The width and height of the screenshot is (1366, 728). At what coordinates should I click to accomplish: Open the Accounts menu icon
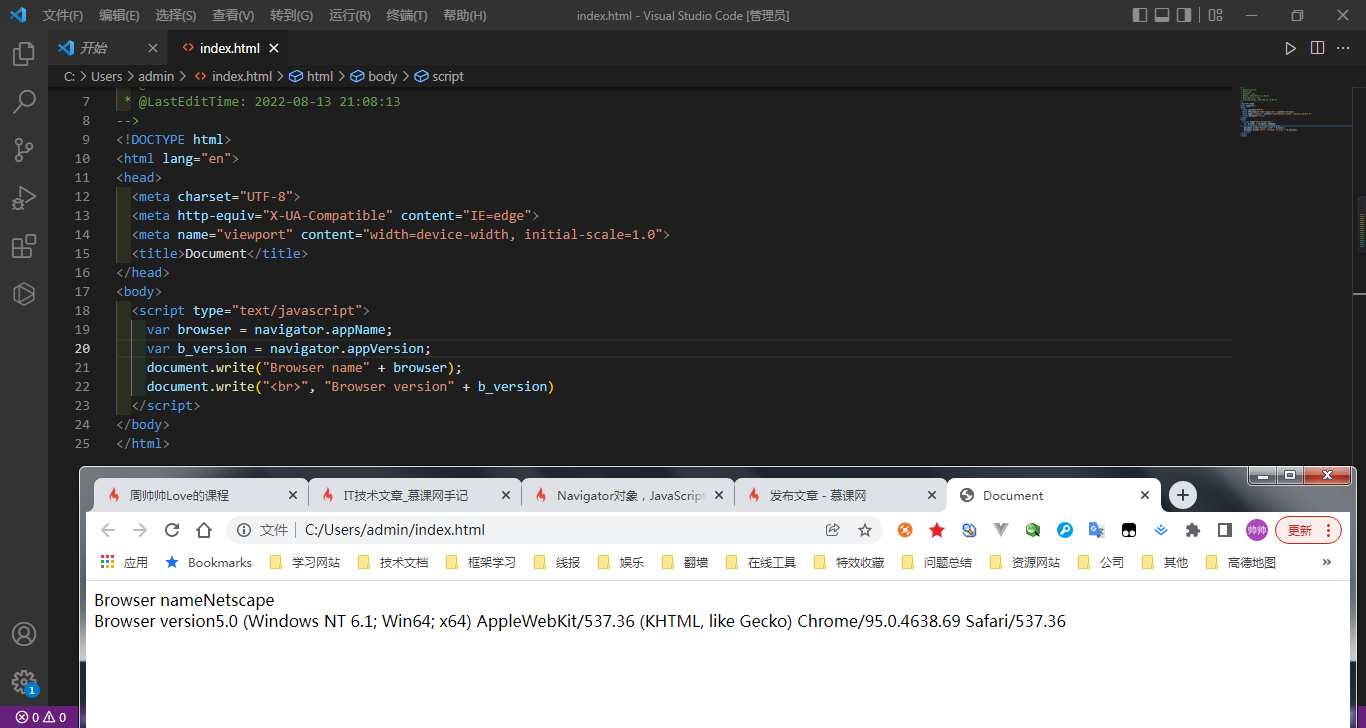click(24, 634)
